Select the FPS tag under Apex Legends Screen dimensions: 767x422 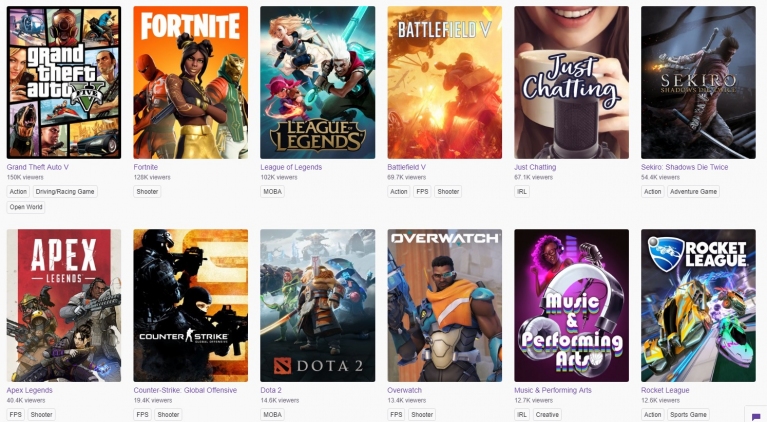[16, 415]
